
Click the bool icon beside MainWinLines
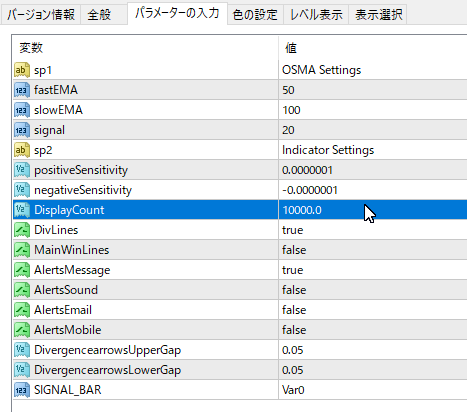(22, 250)
